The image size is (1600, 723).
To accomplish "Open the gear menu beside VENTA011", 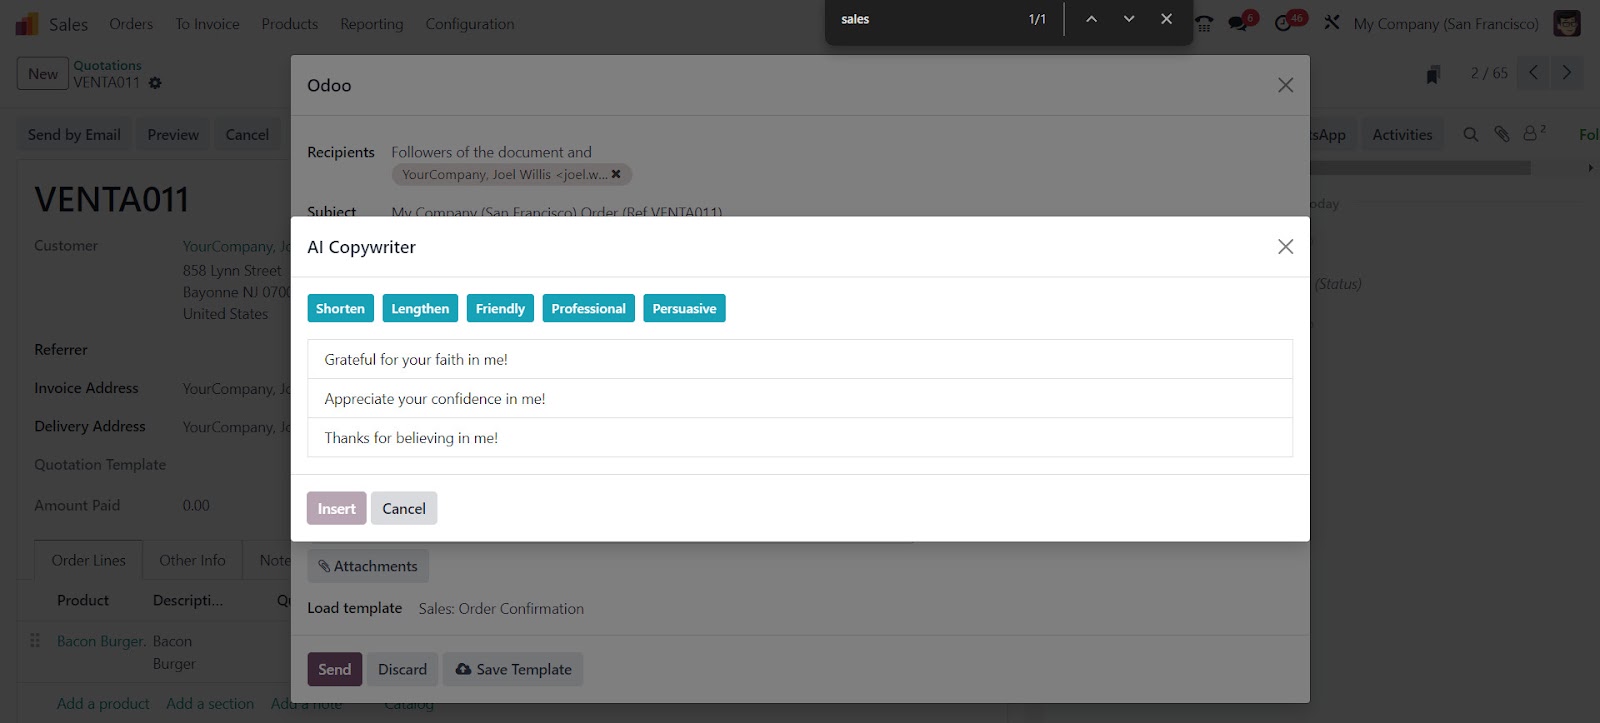I will pos(155,83).
